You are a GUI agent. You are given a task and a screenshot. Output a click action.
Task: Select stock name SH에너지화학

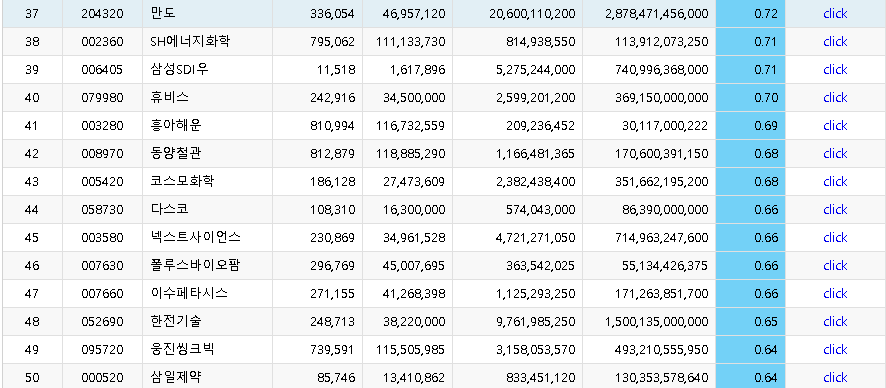(x=190, y=42)
